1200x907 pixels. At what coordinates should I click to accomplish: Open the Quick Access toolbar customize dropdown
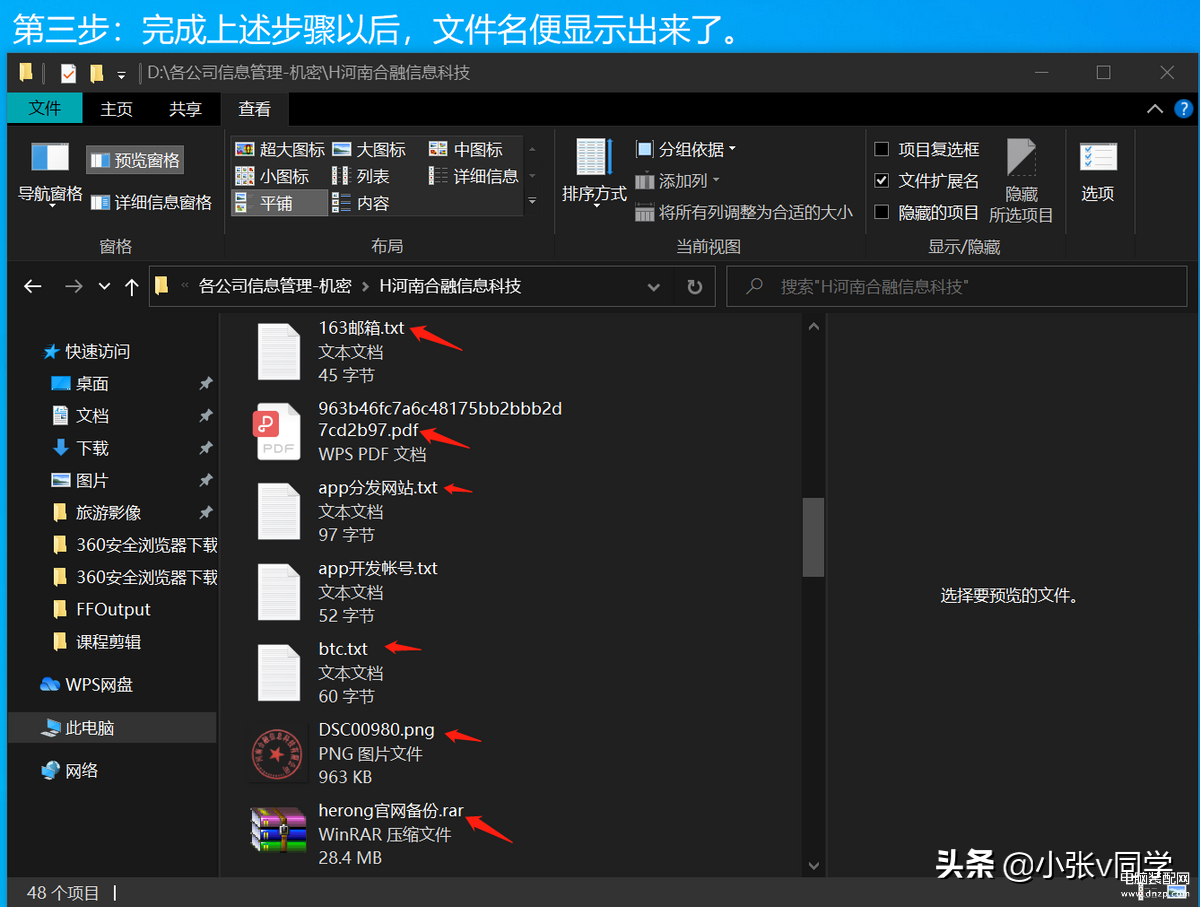click(x=121, y=74)
